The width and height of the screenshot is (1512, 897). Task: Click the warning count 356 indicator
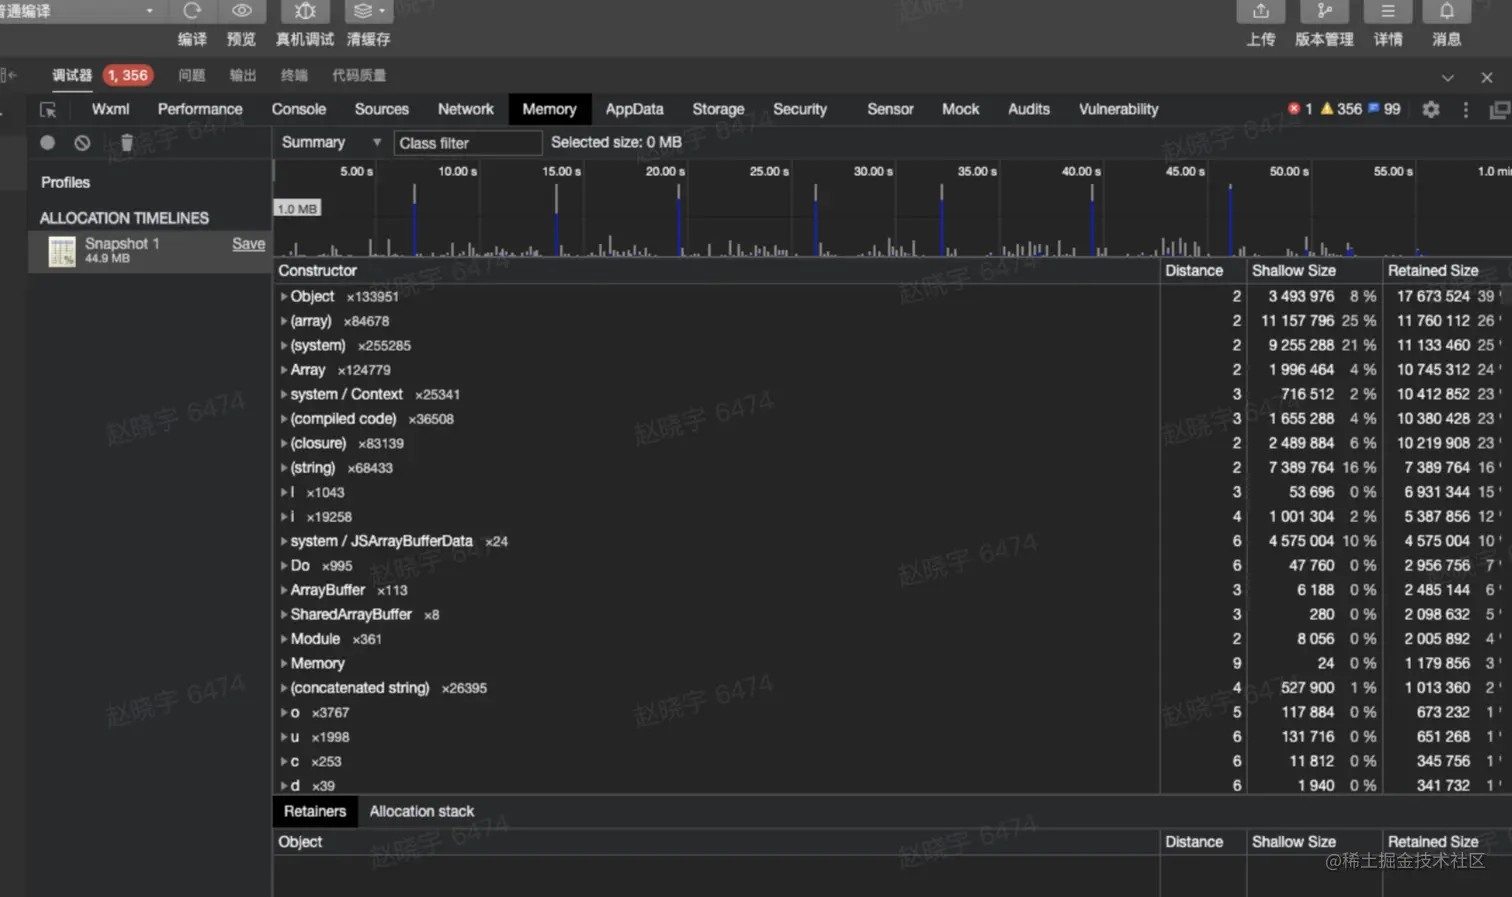(x=1341, y=109)
